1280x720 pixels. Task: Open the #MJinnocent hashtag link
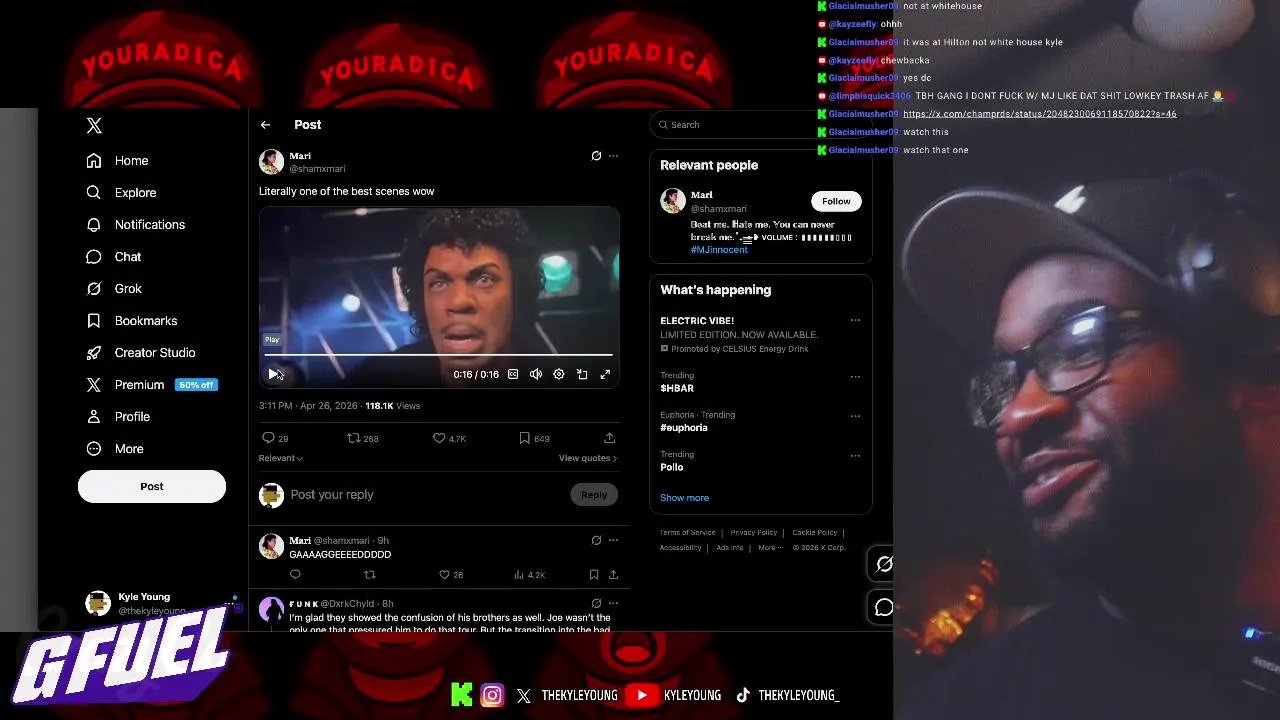coord(719,249)
